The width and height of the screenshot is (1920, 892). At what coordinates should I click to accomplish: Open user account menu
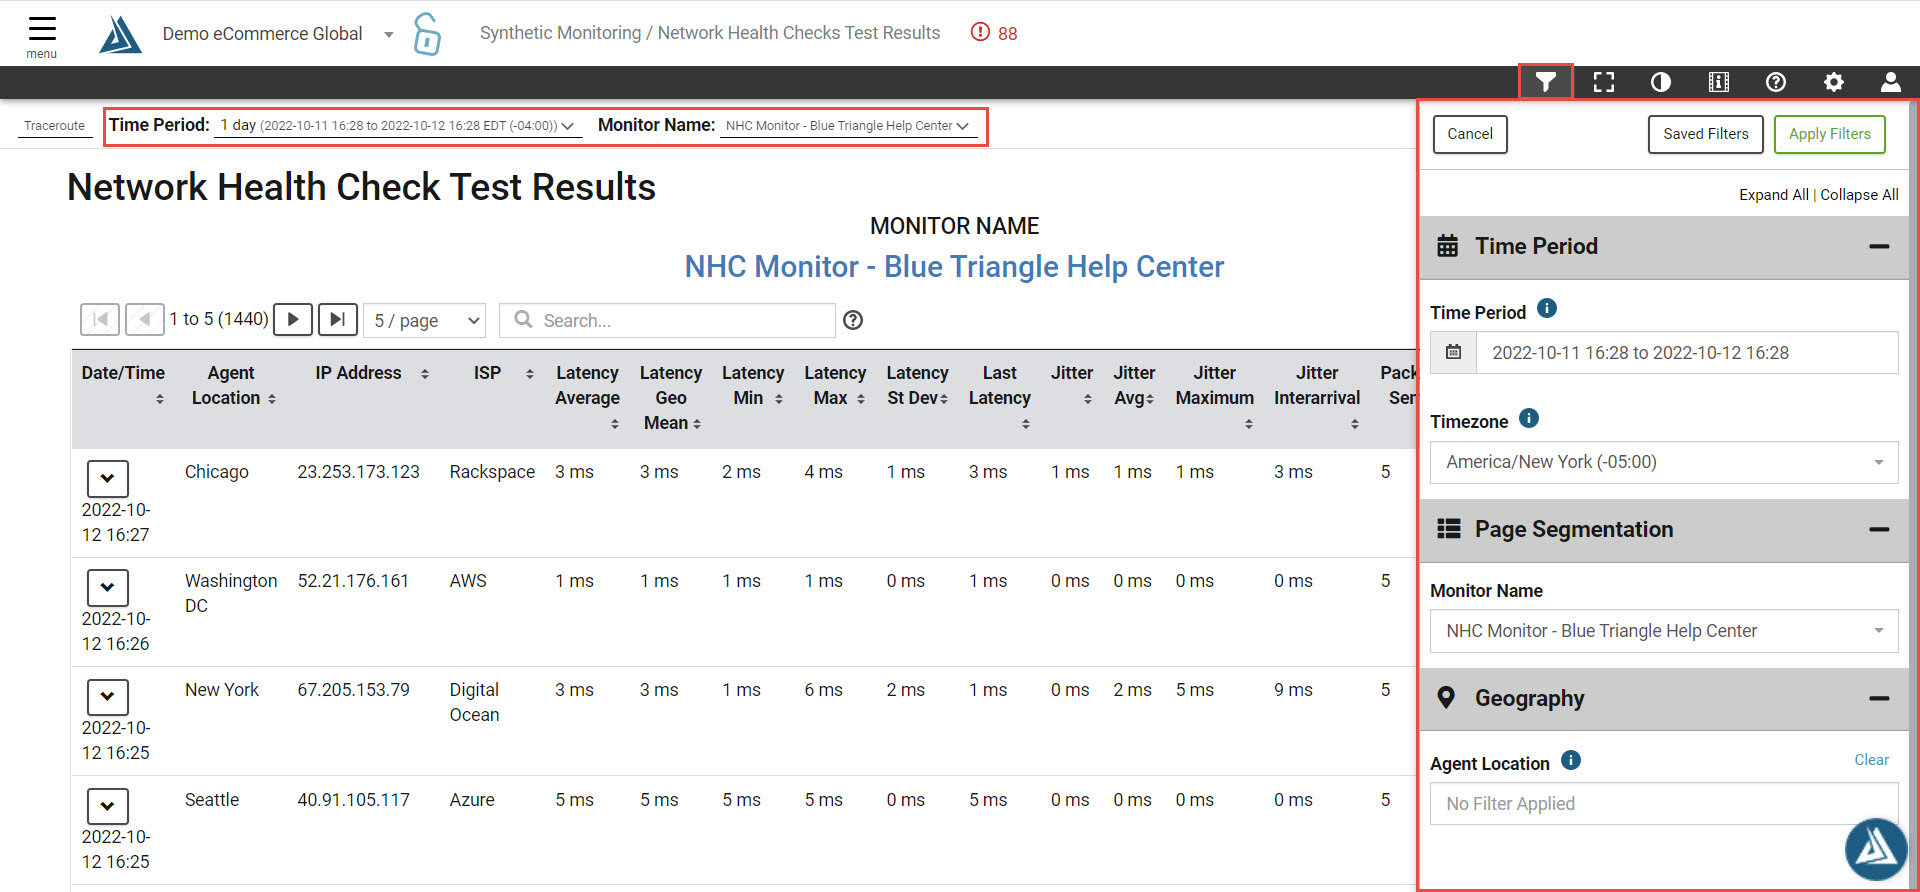(x=1891, y=82)
